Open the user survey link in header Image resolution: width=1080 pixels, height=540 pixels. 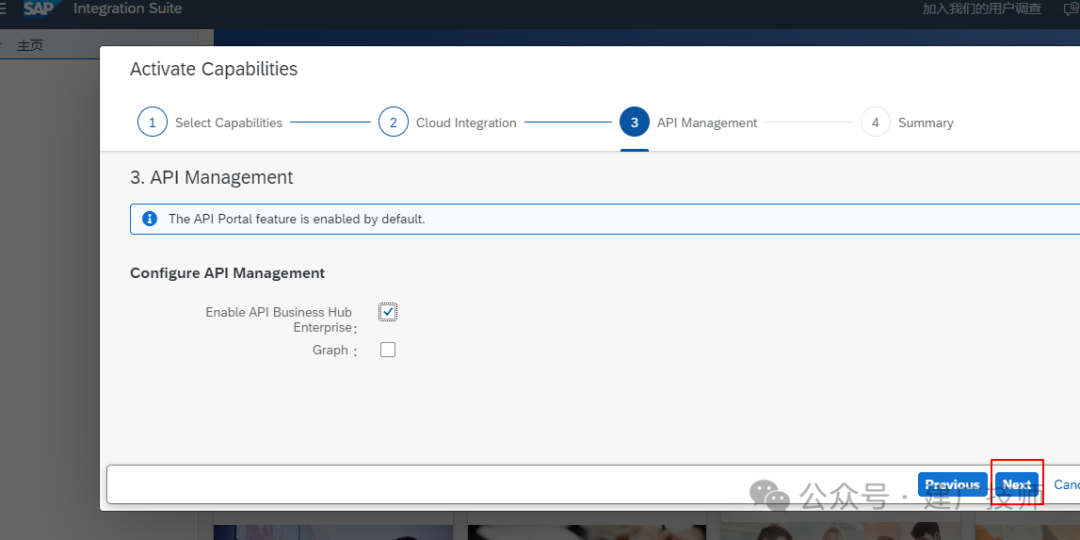pos(982,9)
